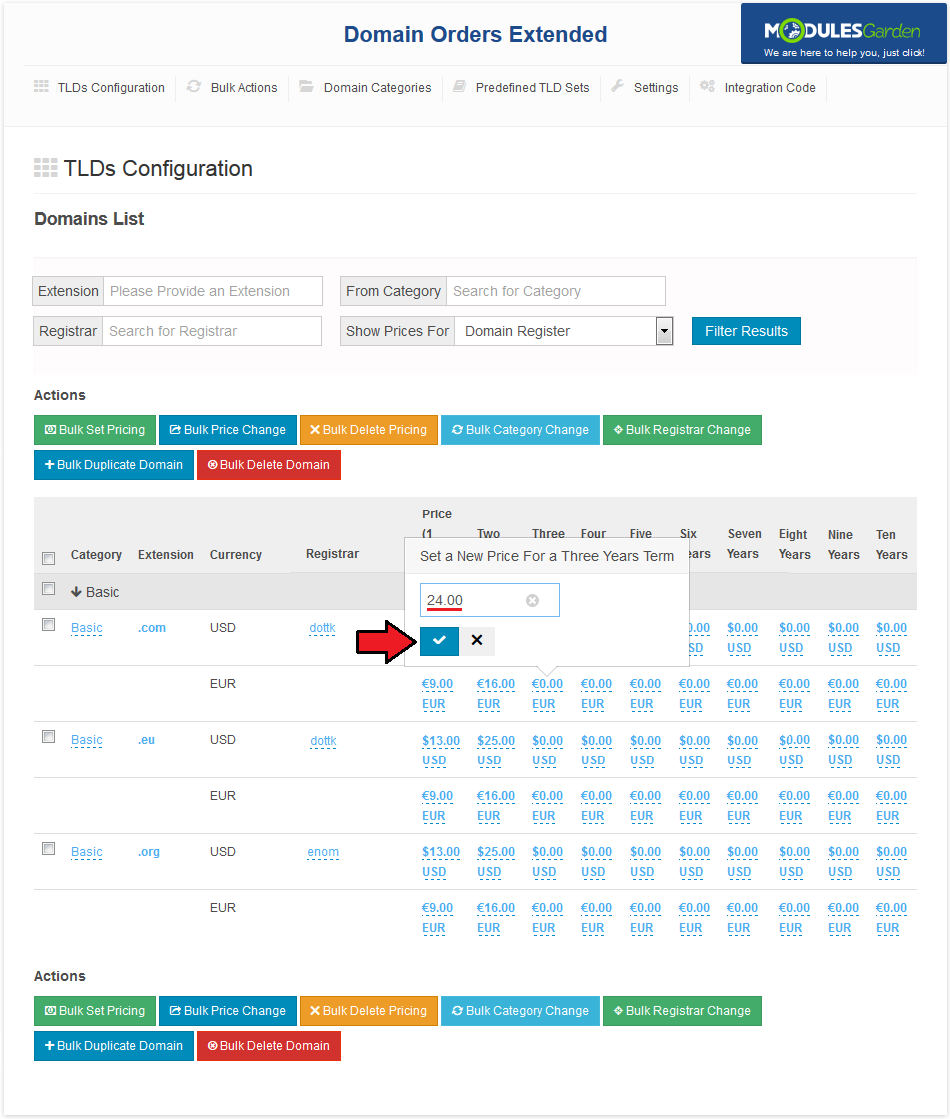
Task: Click the dottk registrar link in .eu row
Action: pos(323,741)
